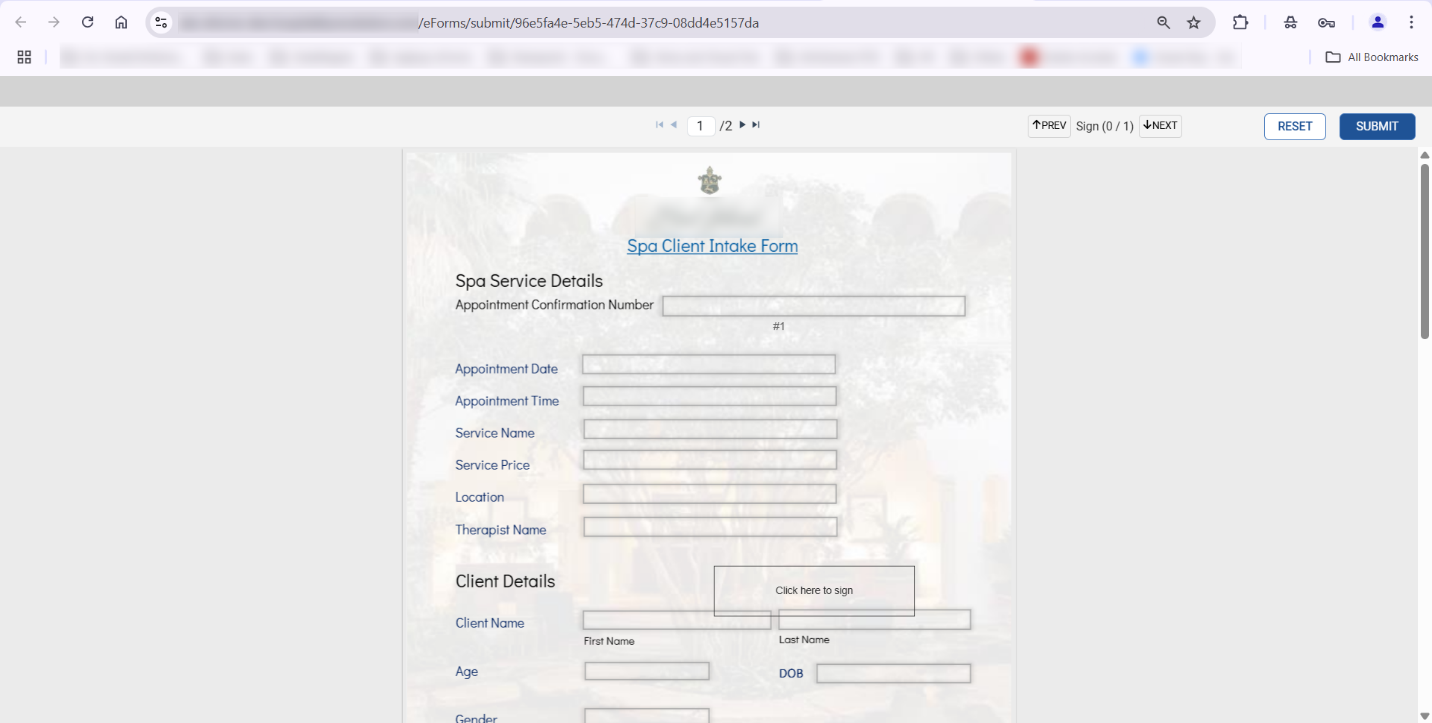Click the Service Price field
This screenshot has height=723, width=1432.
(x=710, y=460)
